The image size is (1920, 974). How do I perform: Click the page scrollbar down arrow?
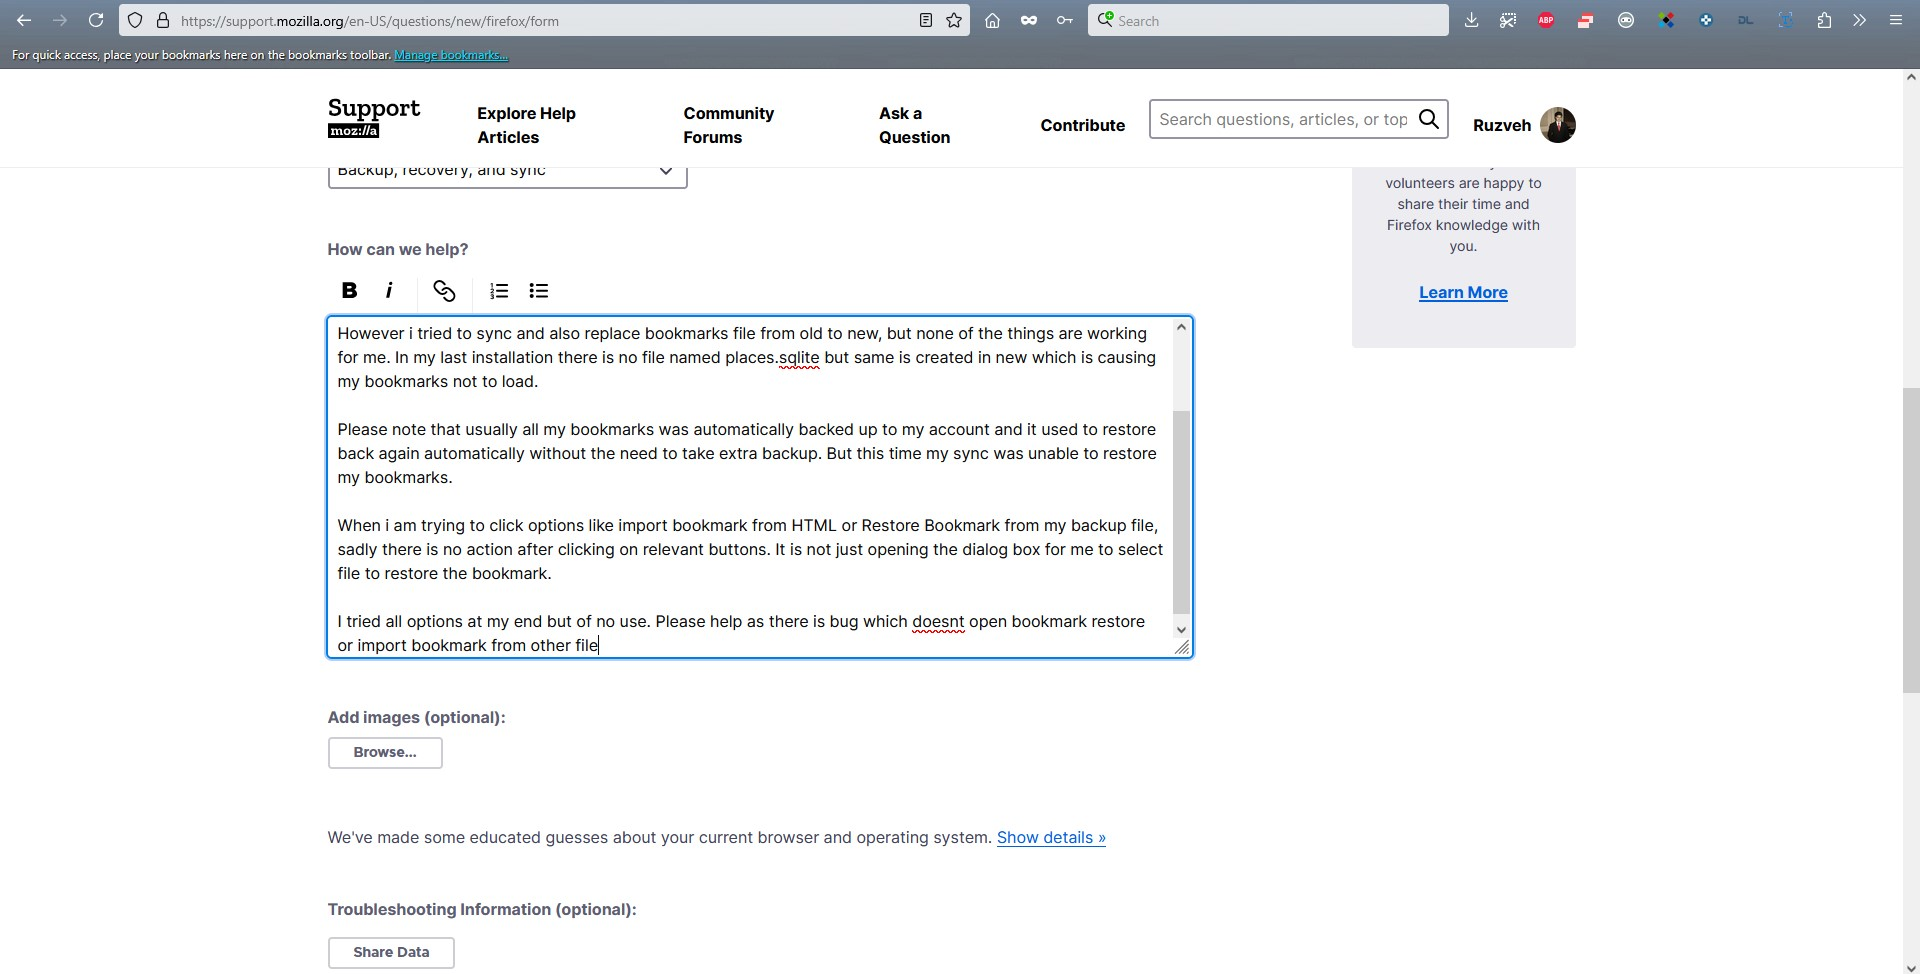(1911, 966)
